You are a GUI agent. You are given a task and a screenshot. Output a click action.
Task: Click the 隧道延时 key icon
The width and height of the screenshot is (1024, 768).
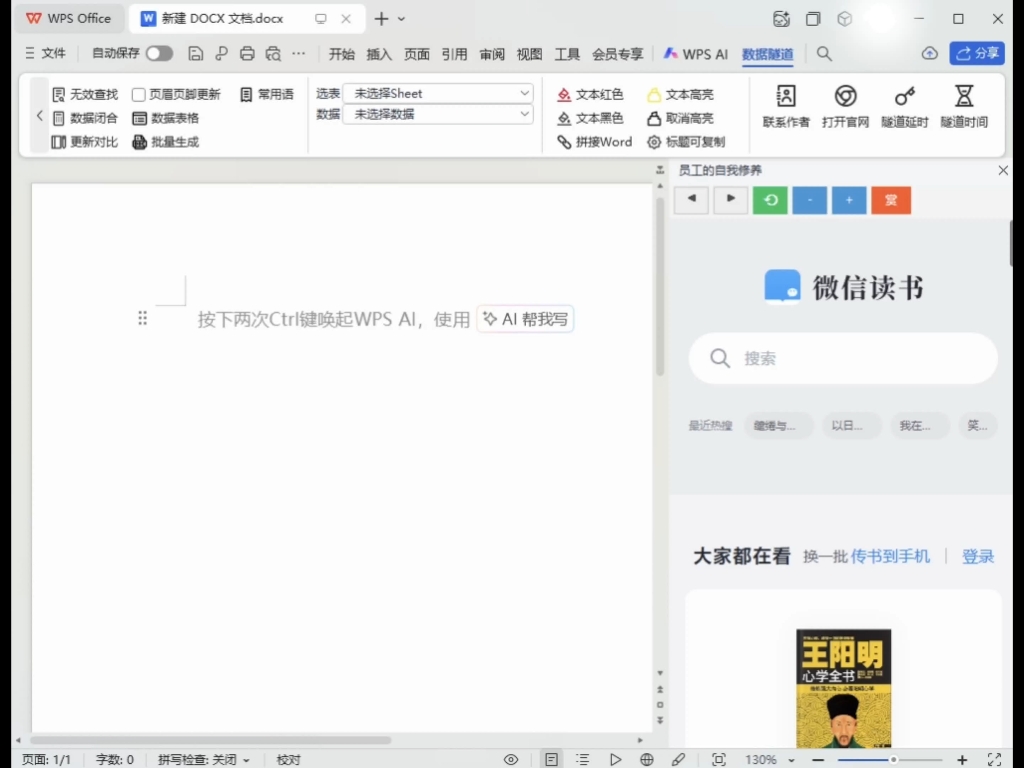click(904, 97)
